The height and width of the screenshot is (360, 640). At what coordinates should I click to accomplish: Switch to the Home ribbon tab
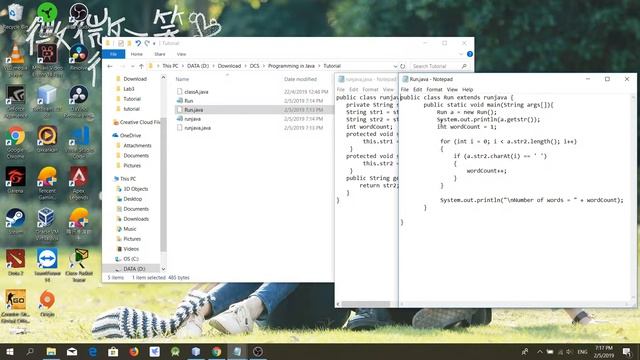click(x=137, y=54)
